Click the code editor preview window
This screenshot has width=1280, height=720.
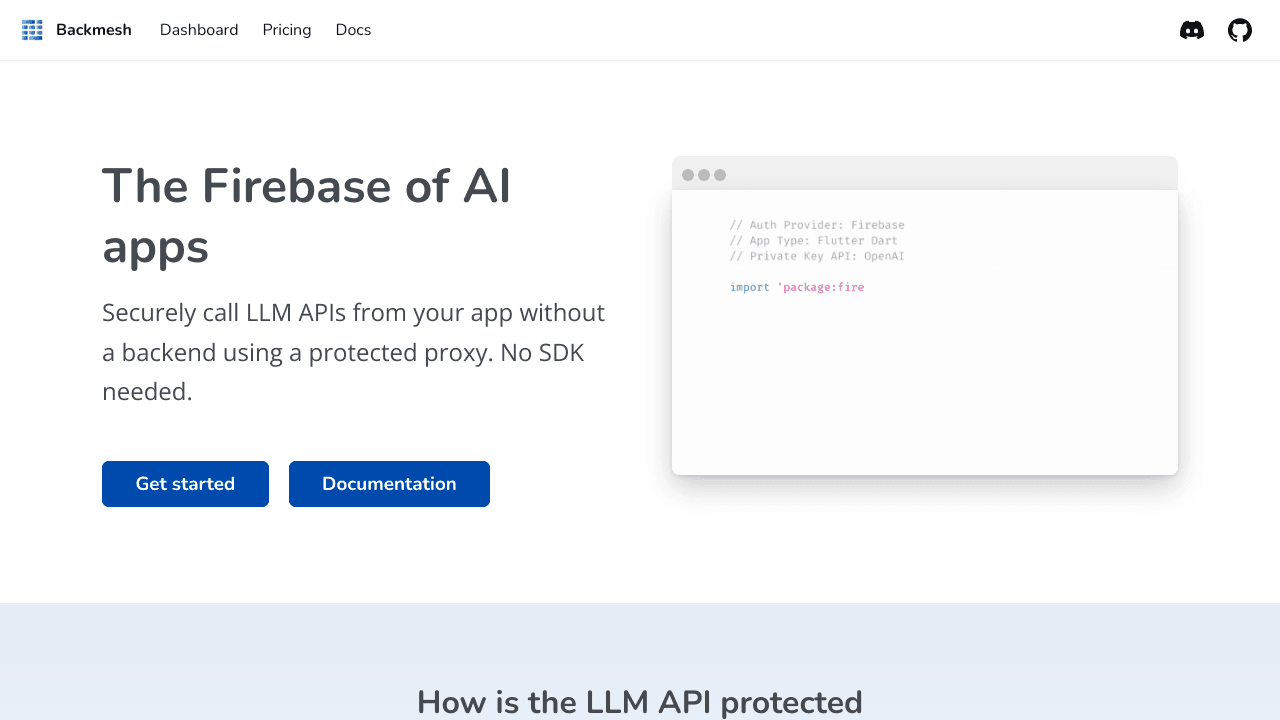click(924, 330)
